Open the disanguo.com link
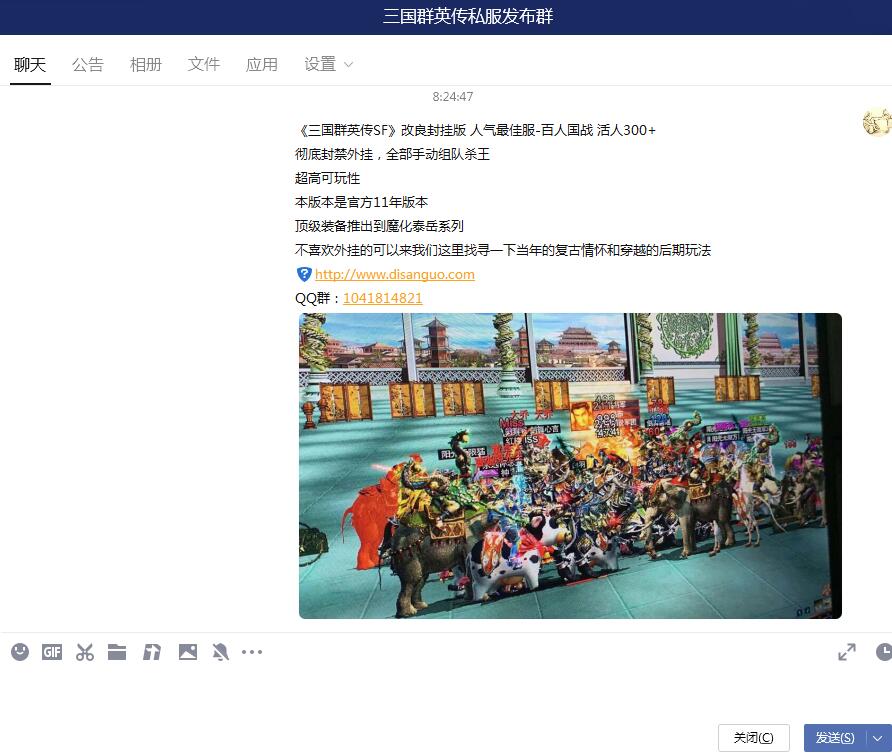This screenshot has width=892, height=756. [395, 274]
